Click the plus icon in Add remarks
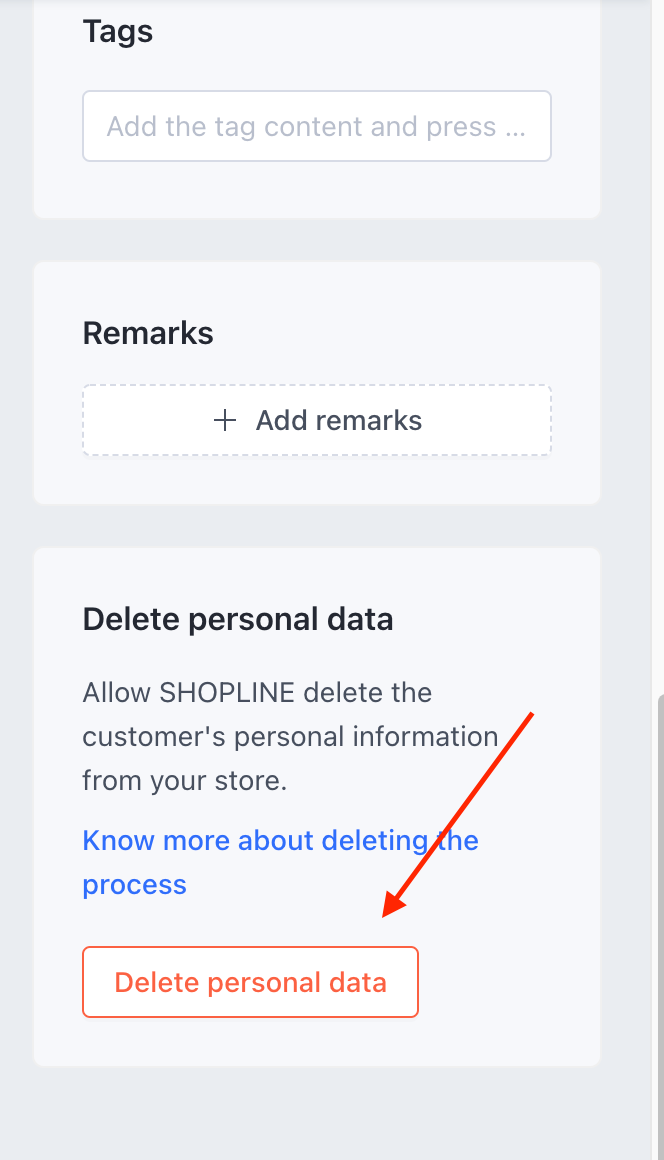 [x=225, y=421]
